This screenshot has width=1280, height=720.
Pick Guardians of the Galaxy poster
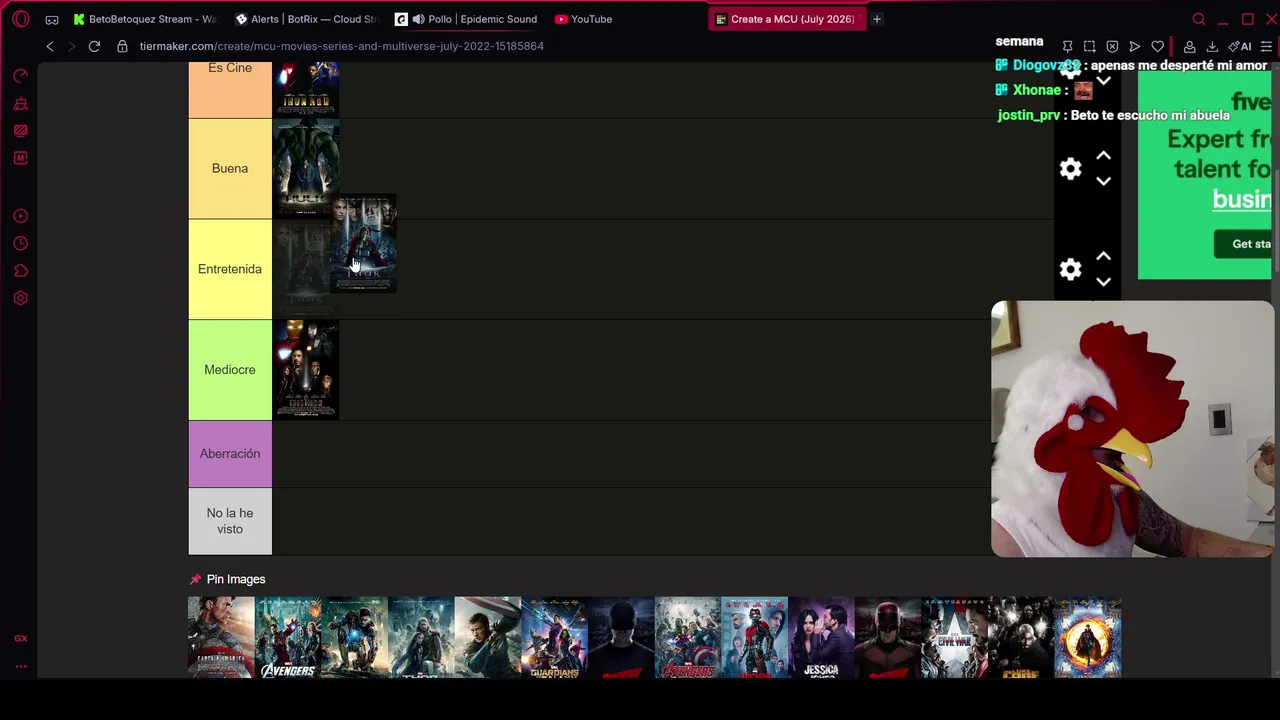click(554, 638)
